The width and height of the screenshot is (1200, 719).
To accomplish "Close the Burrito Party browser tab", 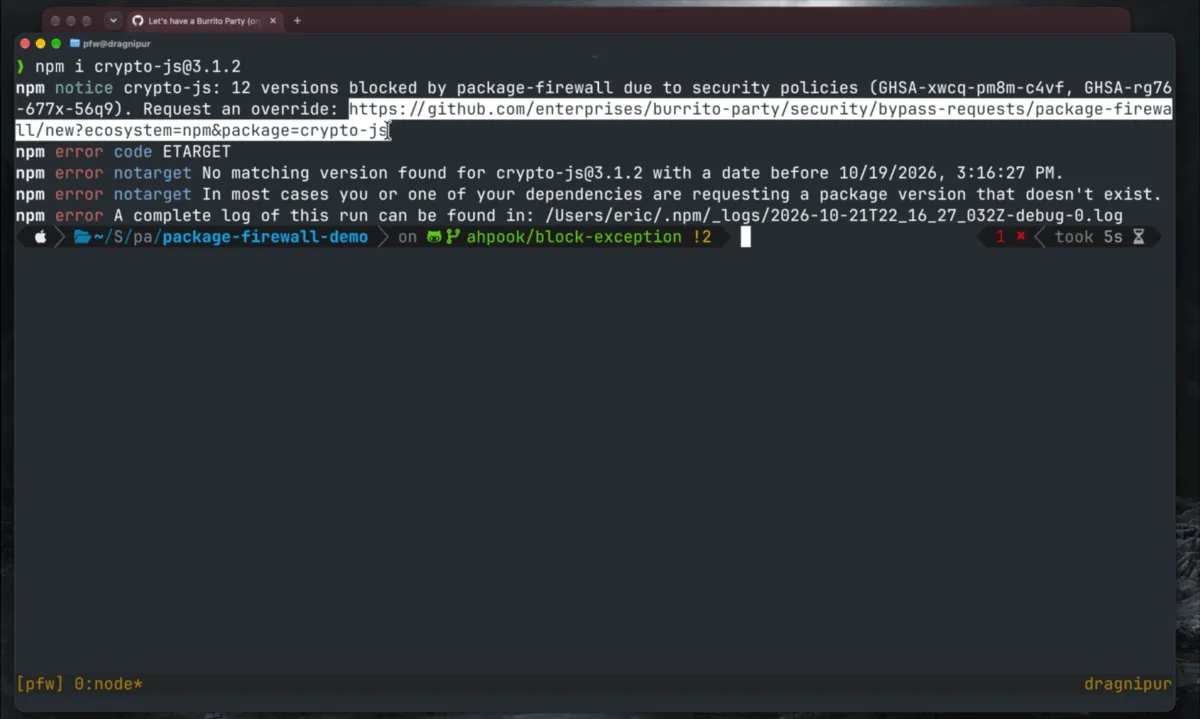I will point(273,20).
